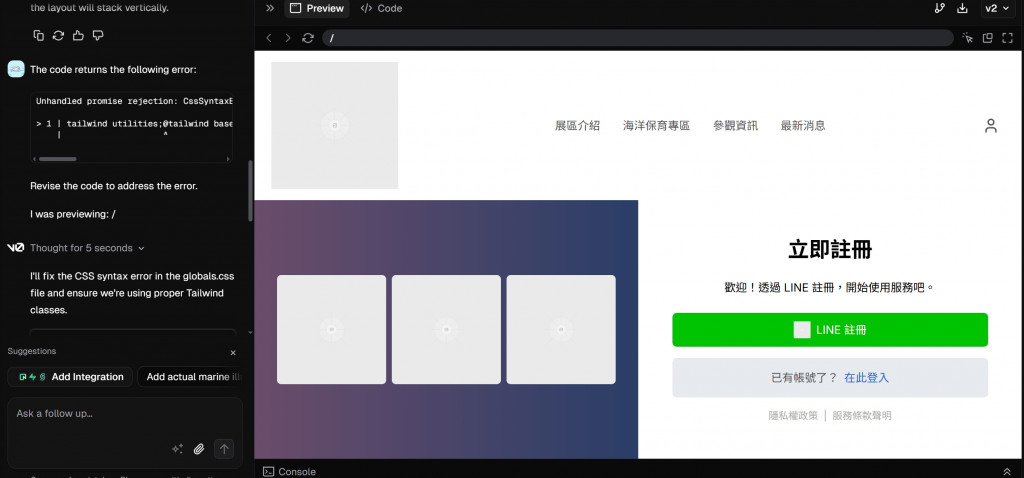Click the preview URL address bar
Viewport: 1024px width, 478px height.
pyautogui.click(x=637, y=38)
